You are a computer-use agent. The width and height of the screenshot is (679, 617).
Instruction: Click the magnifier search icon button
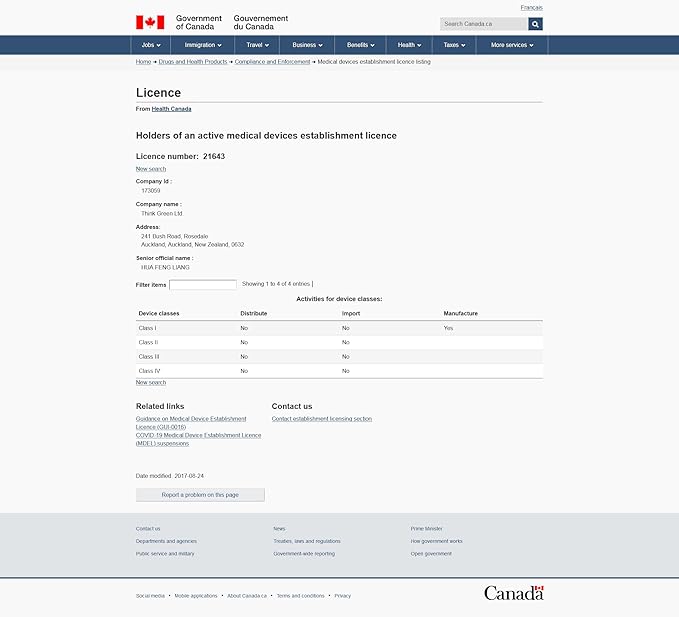pyautogui.click(x=535, y=24)
